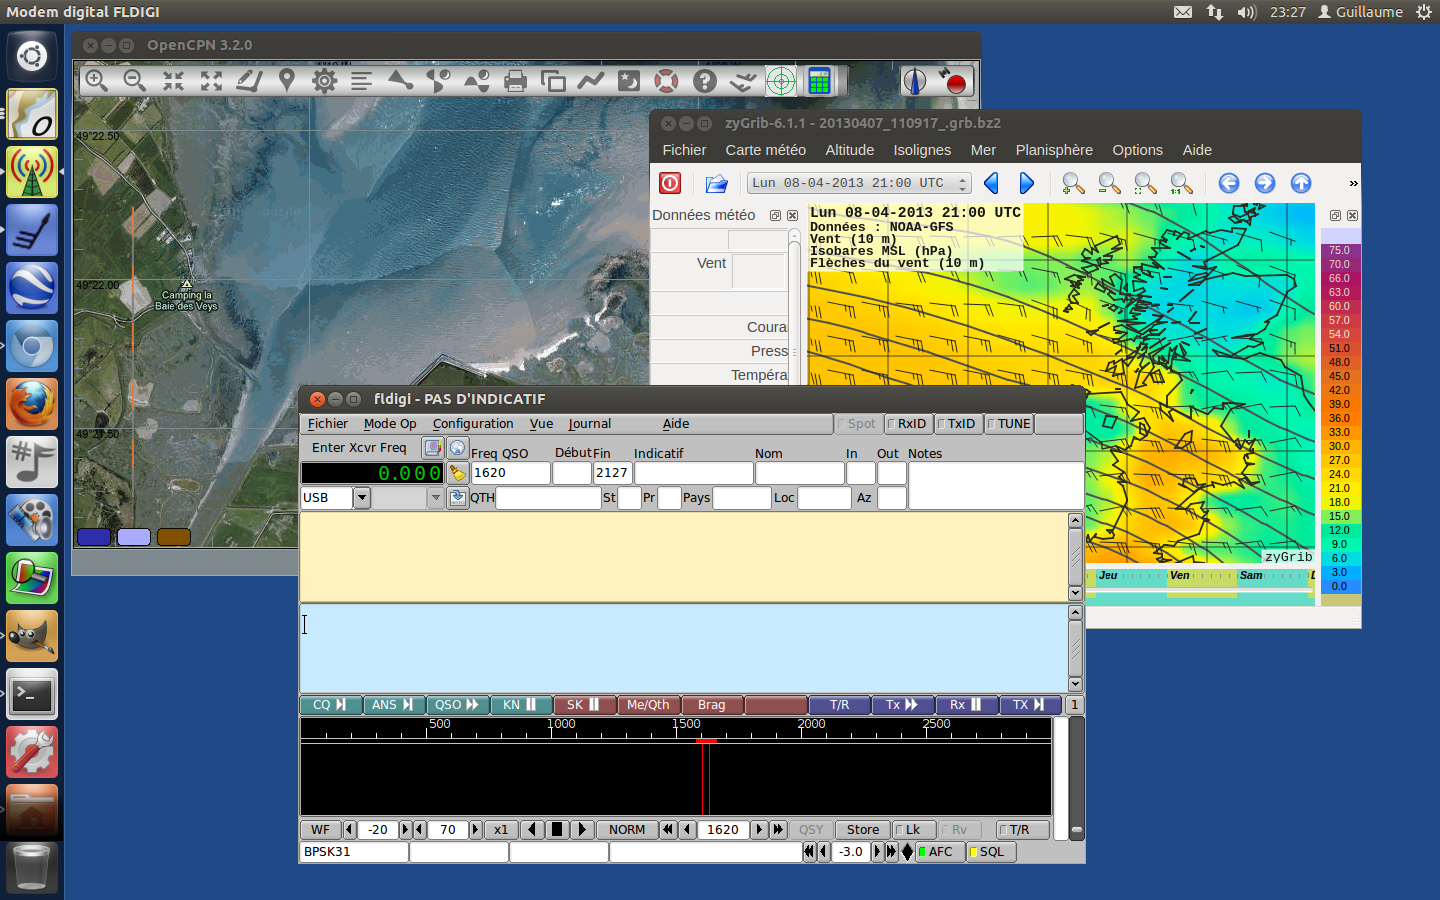The width and height of the screenshot is (1440, 900).
Task: Open the forecast date dropdown in zyGrib
Action: (859, 183)
